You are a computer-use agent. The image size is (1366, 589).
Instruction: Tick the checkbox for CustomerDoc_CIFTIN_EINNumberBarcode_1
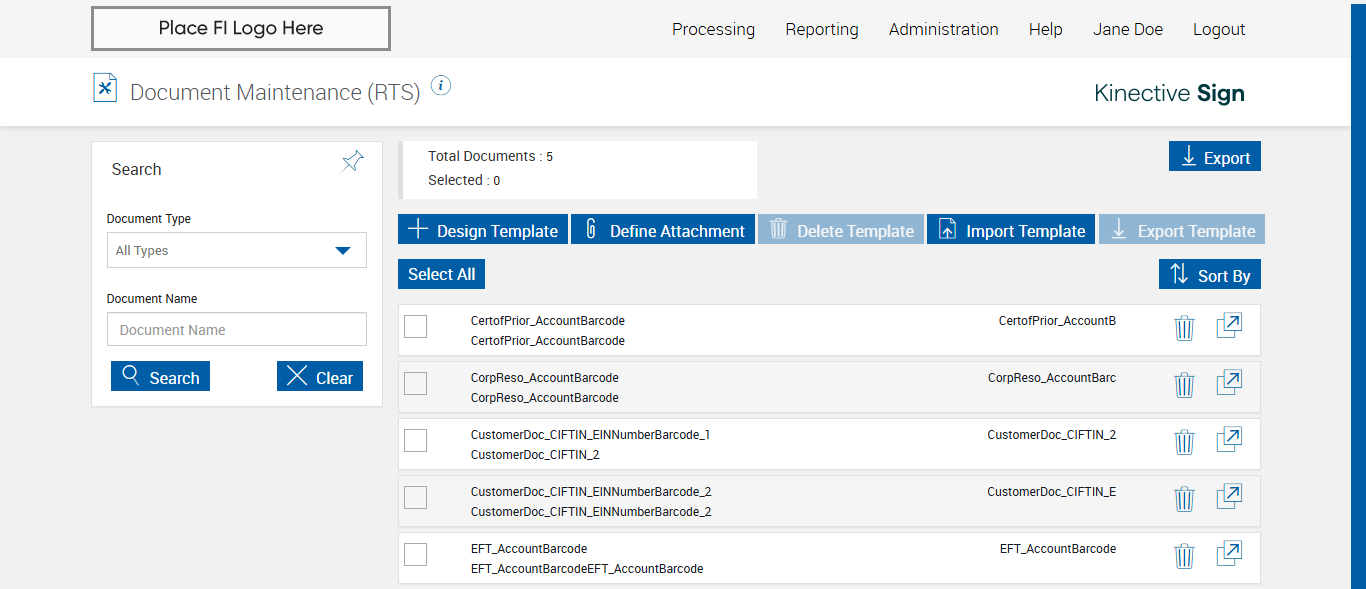pyautogui.click(x=415, y=440)
